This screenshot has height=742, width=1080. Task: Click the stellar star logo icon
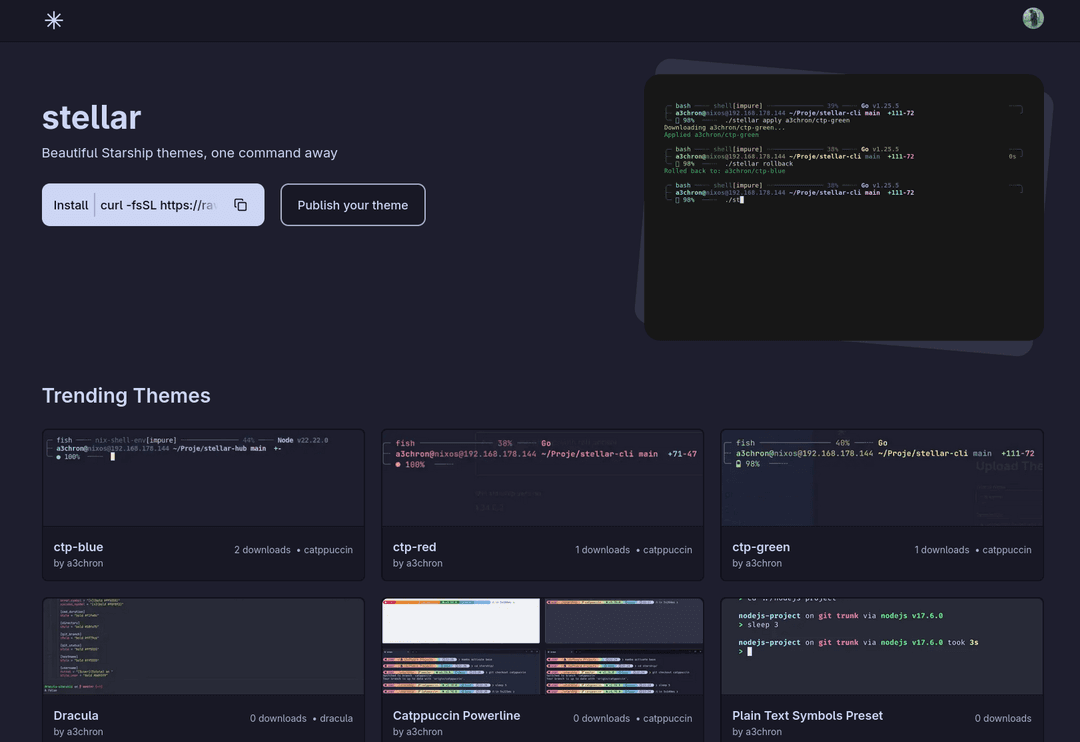(54, 20)
